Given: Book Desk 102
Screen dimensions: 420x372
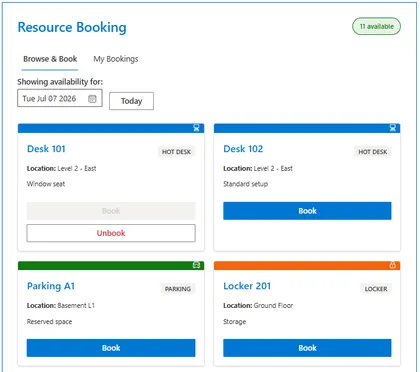Looking at the screenshot, I should (307, 211).
